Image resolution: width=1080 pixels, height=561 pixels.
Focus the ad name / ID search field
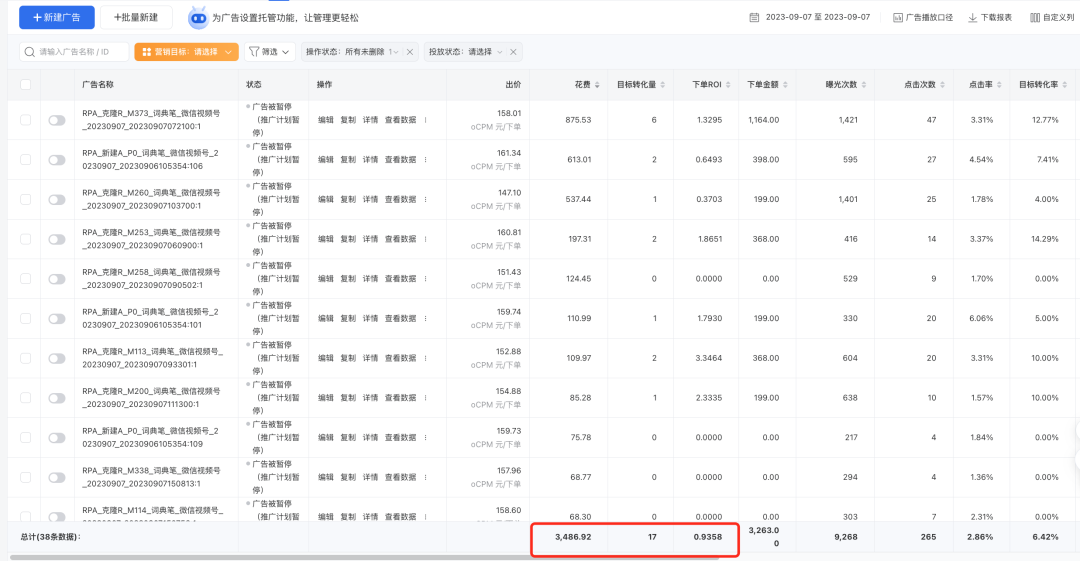coord(80,52)
